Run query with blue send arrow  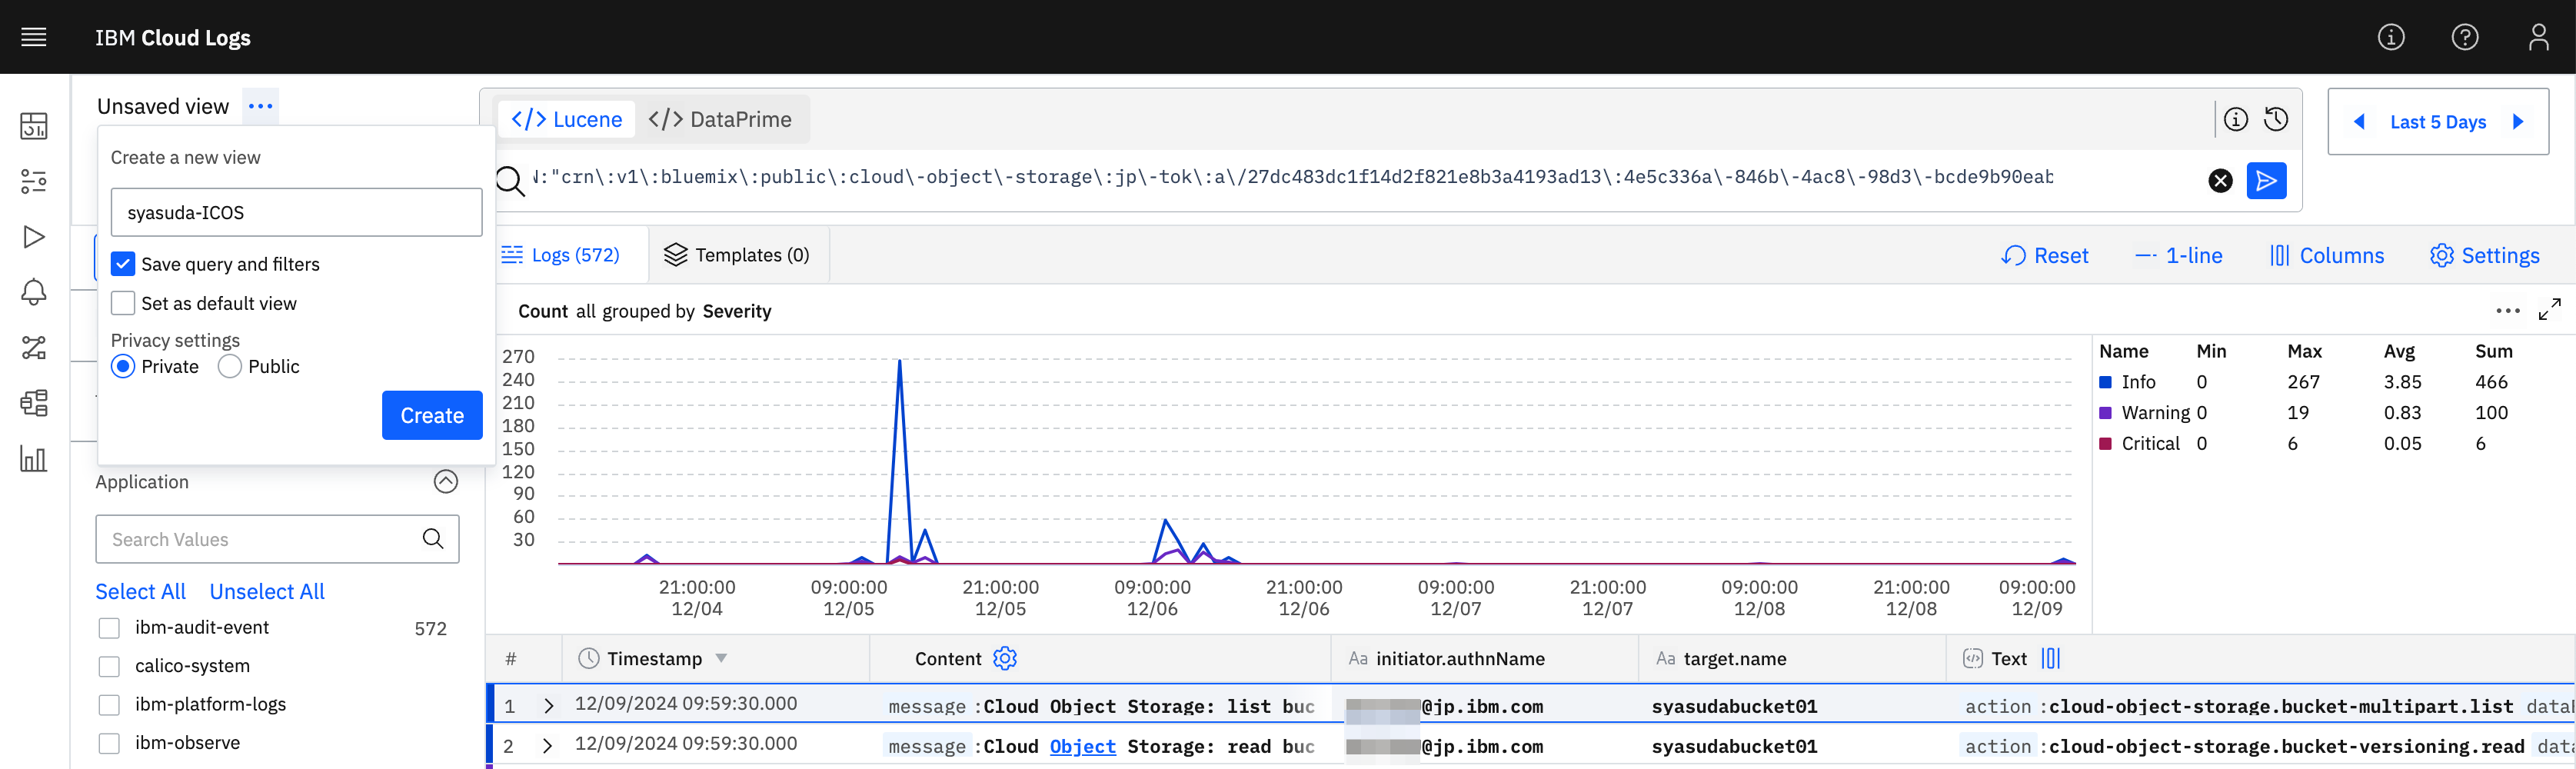point(2266,180)
